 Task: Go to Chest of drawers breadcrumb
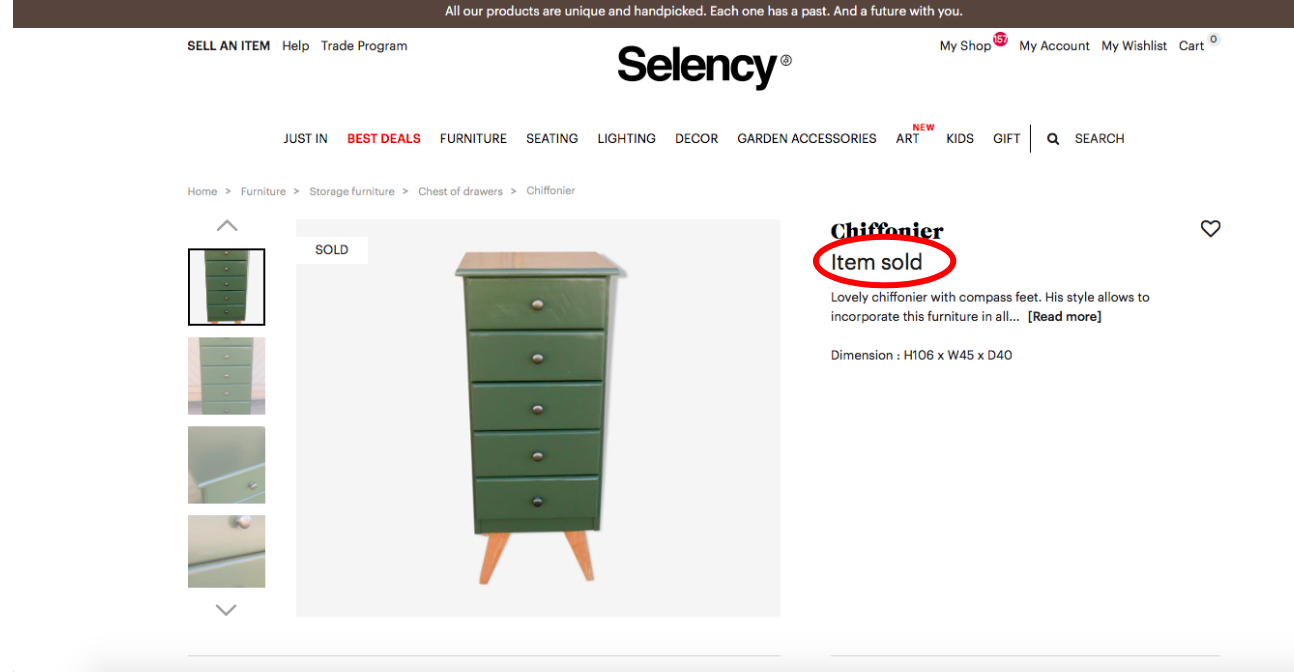pos(460,191)
